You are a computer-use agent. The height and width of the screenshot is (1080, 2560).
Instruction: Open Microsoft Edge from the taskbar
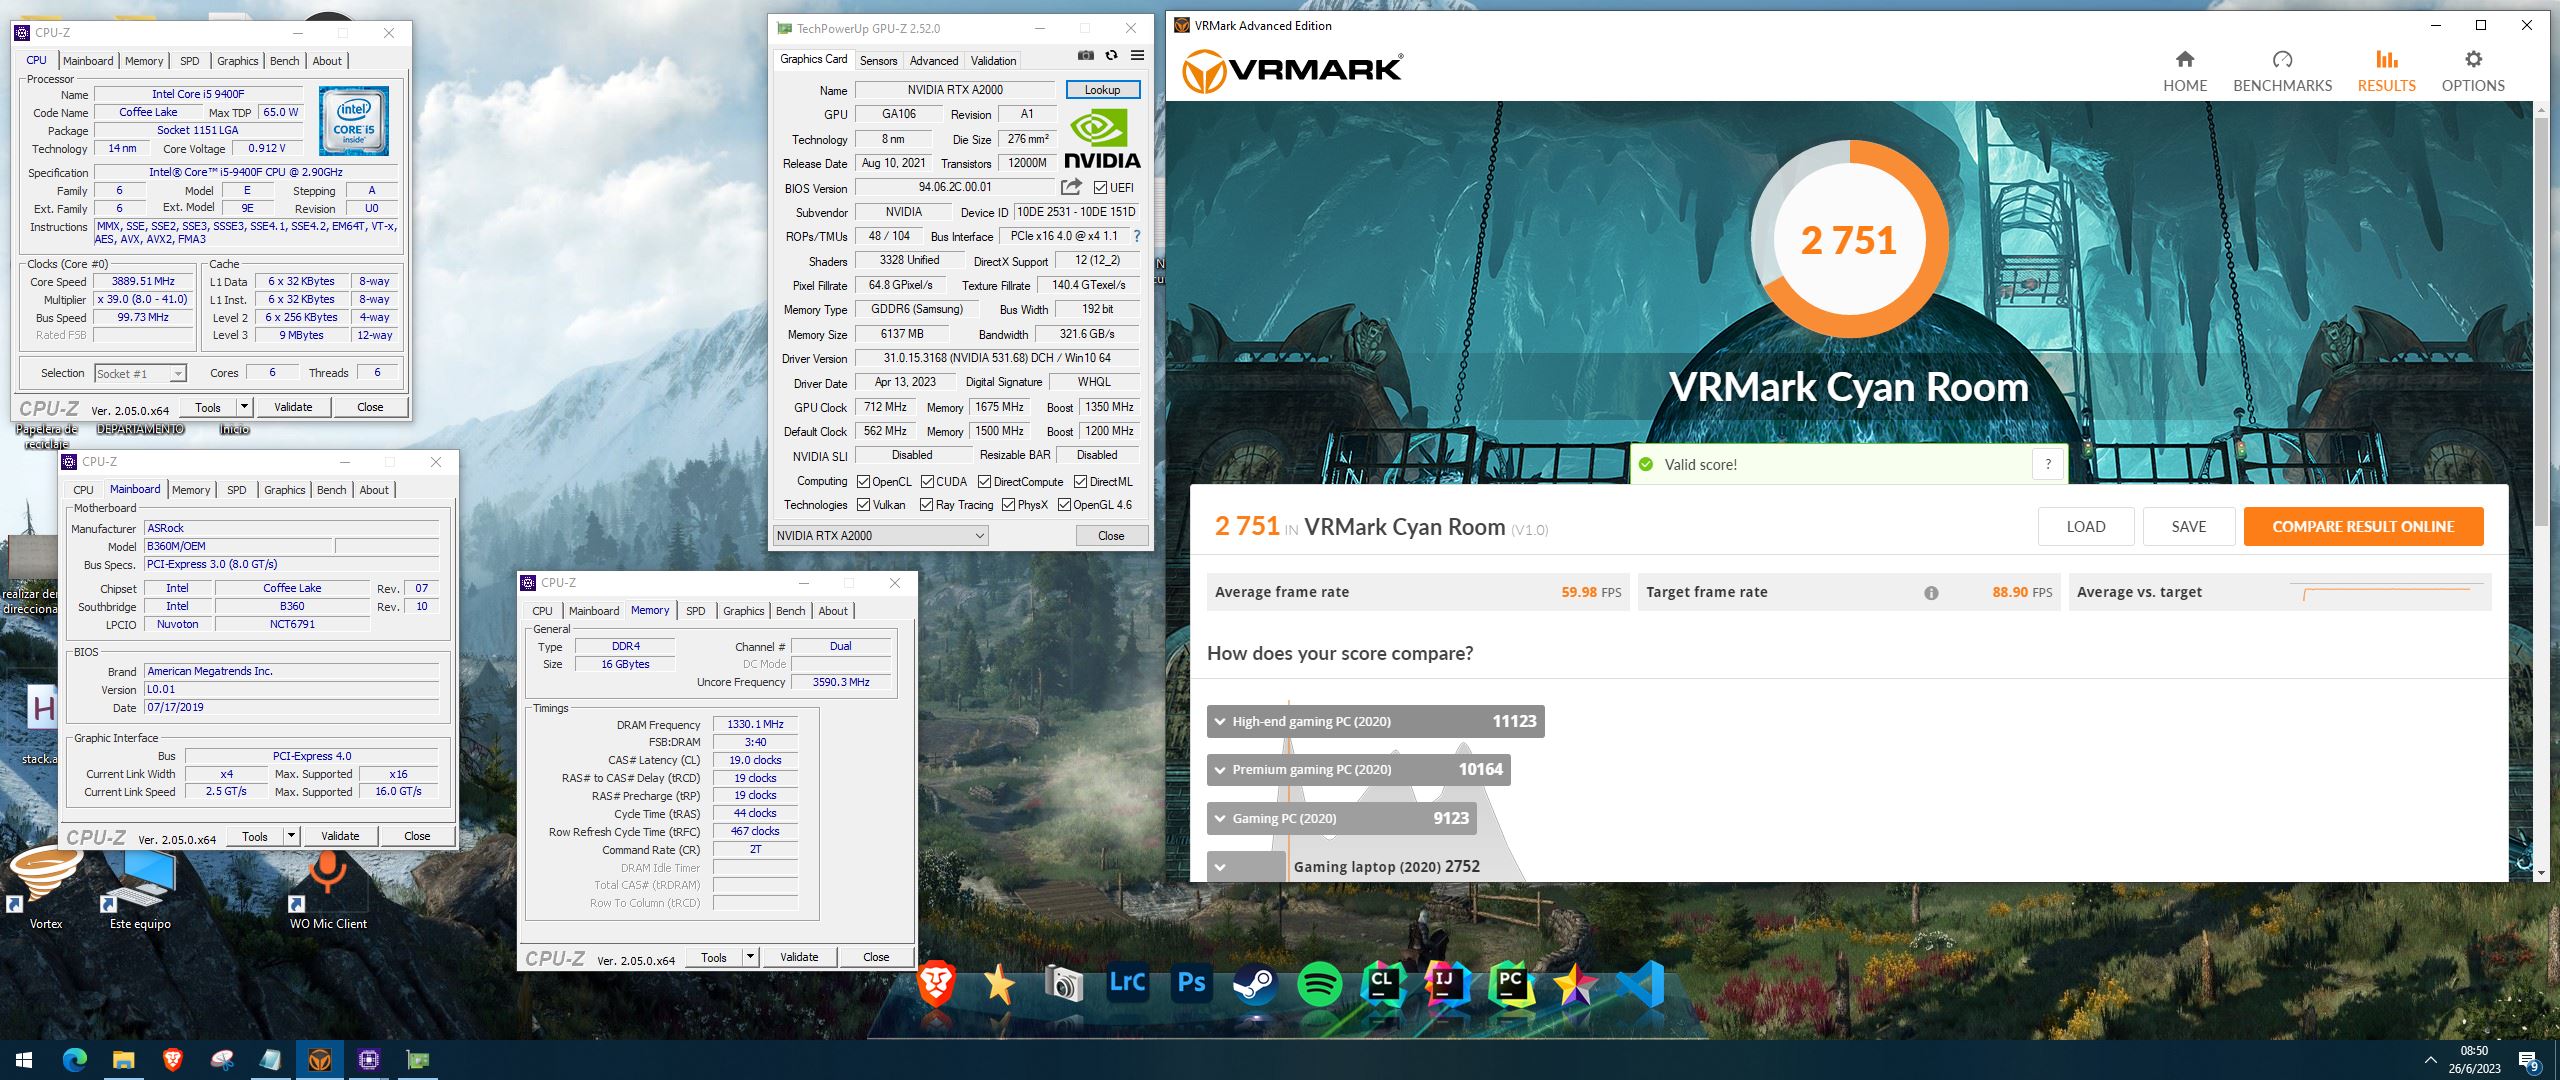click(74, 1059)
